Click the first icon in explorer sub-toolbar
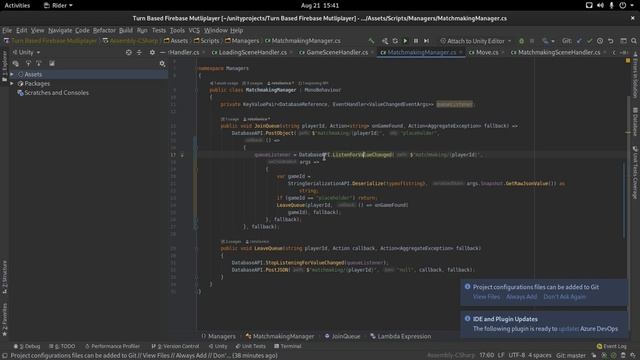The image size is (640, 360). coord(16,63)
